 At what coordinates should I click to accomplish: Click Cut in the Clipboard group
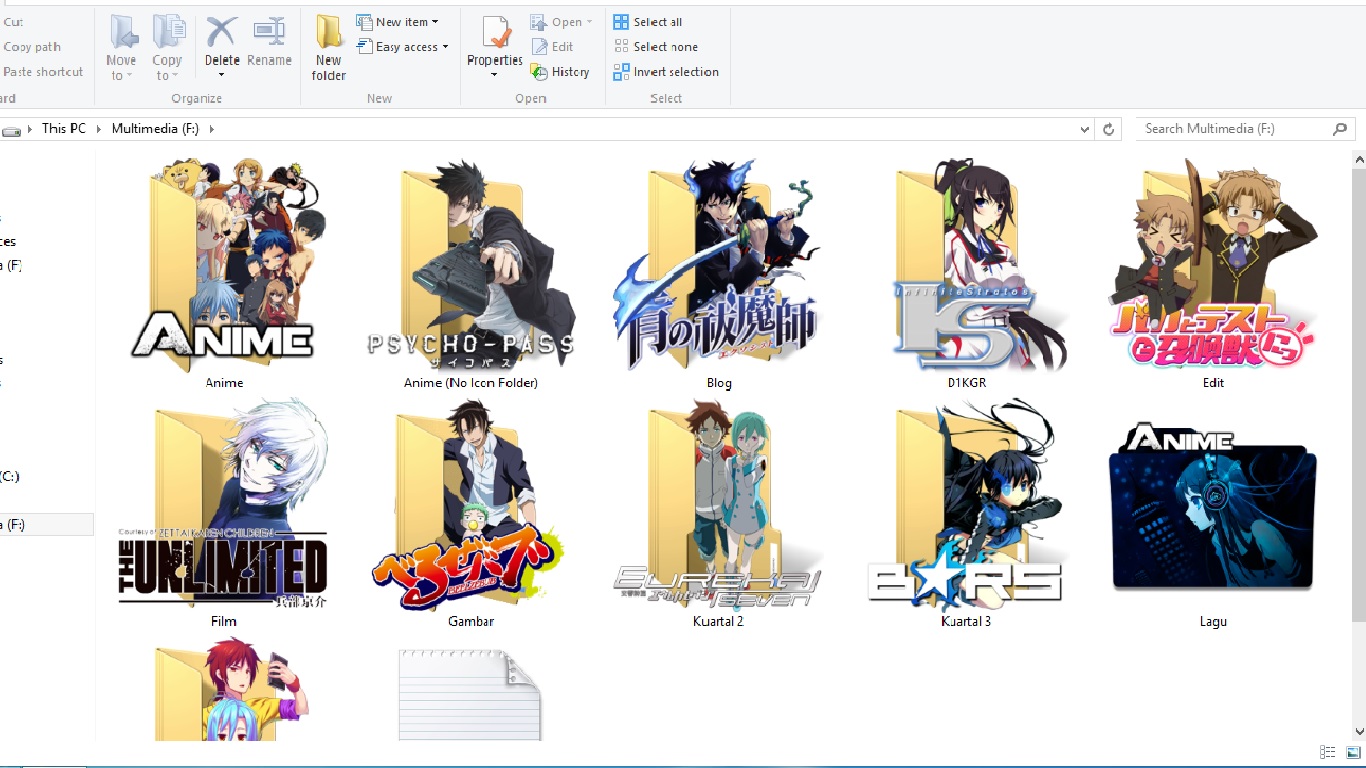(x=13, y=22)
